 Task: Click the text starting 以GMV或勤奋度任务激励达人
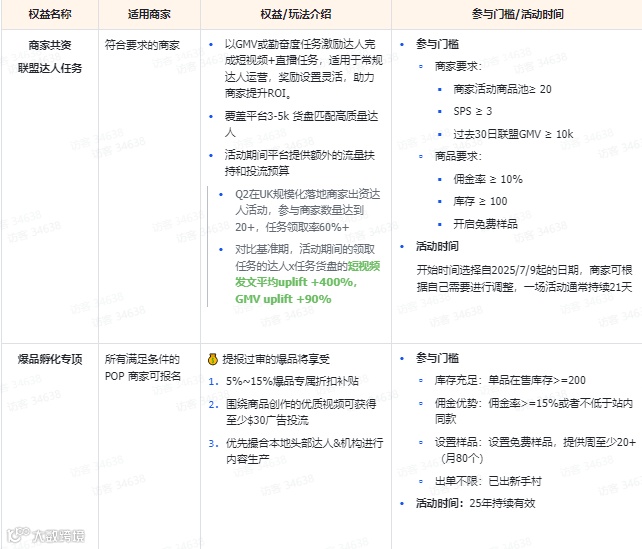click(303, 68)
